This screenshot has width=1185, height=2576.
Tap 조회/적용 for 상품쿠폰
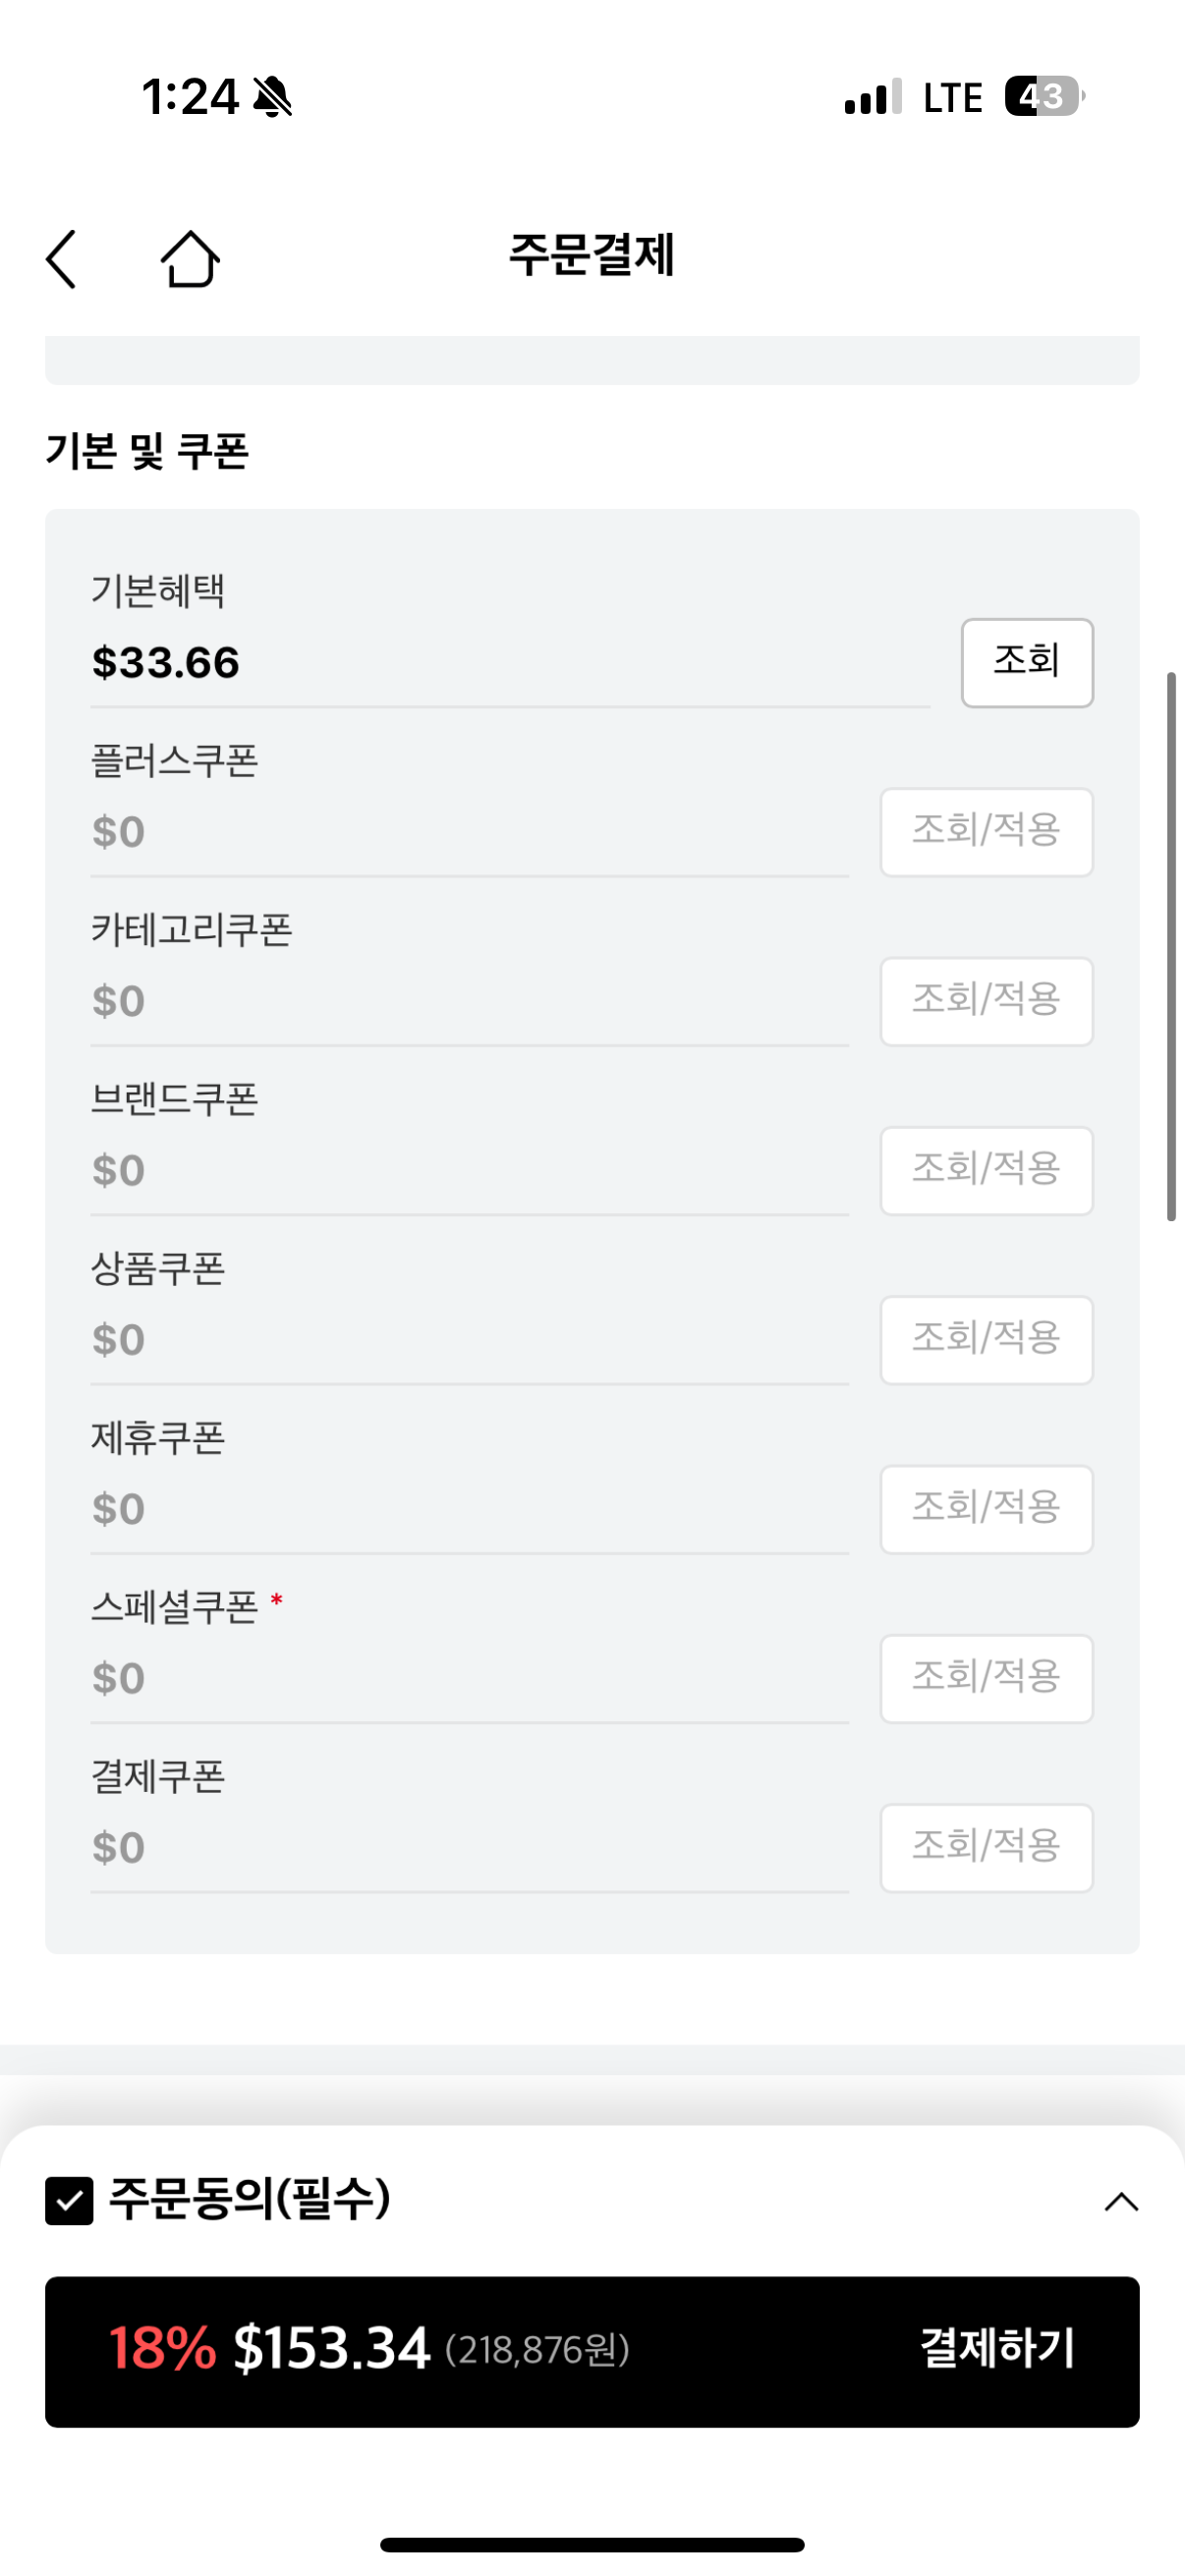tap(986, 1340)
